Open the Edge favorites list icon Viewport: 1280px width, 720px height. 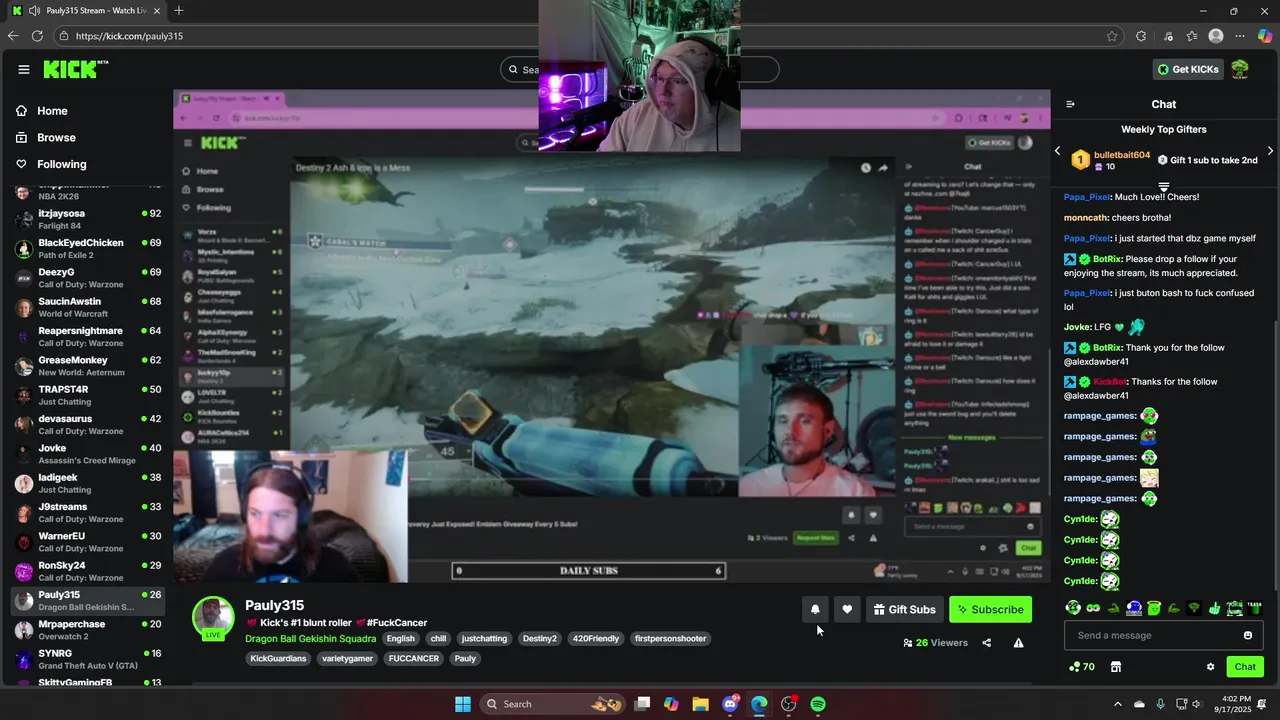pos(1192,36)
